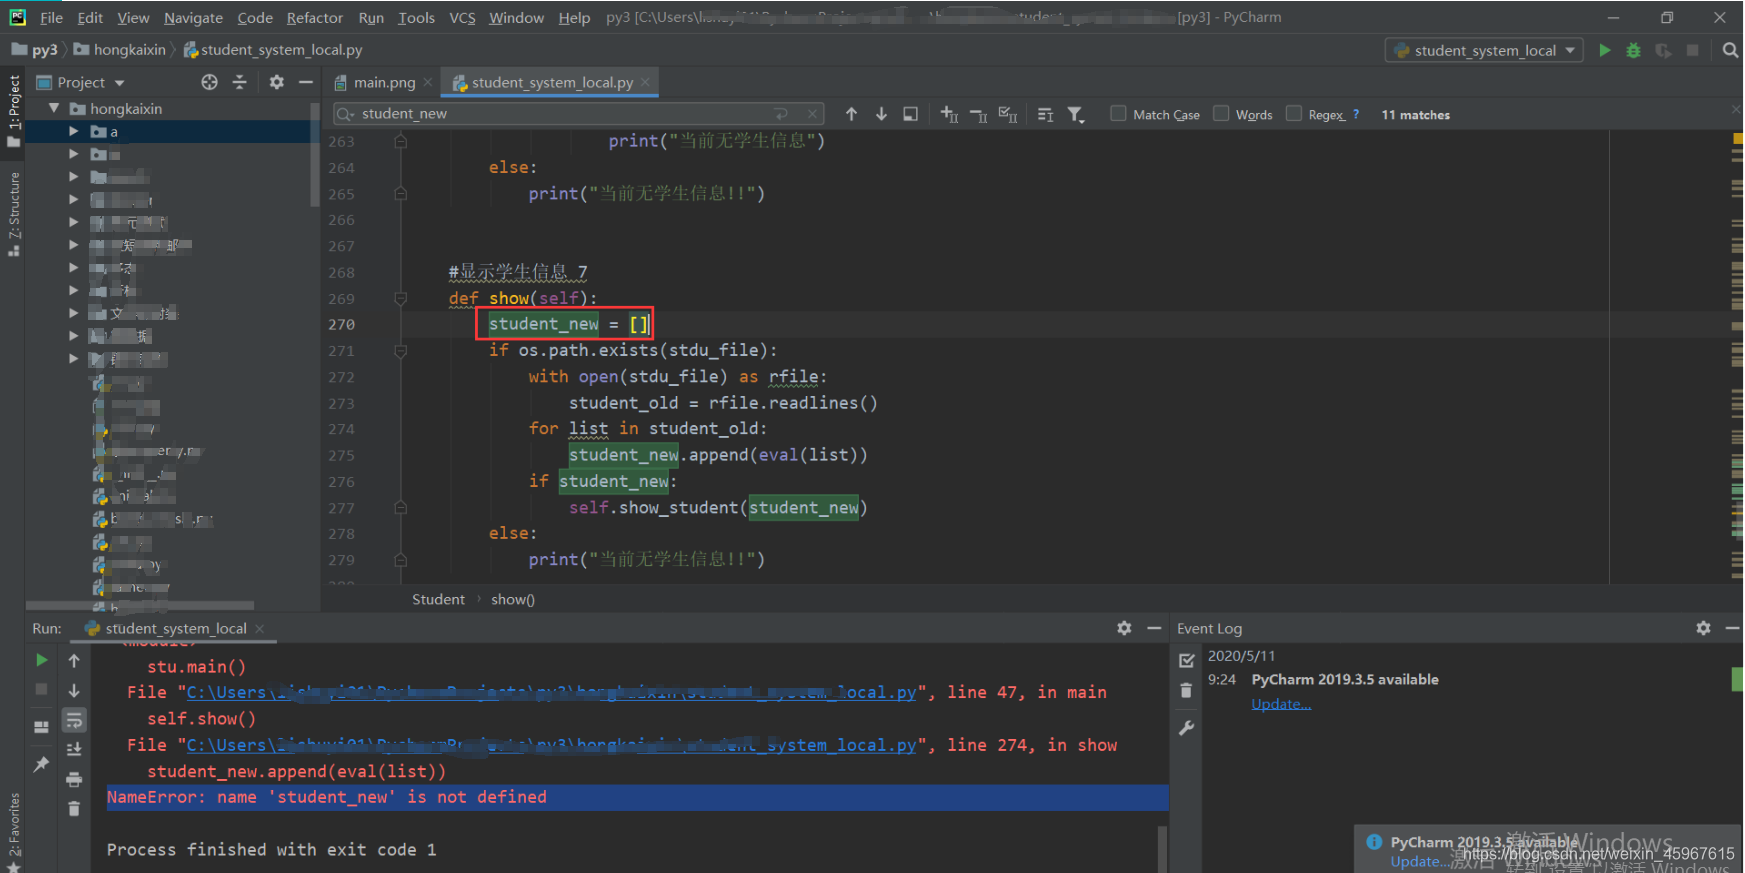The image size is (1745, 873).
Task: Click hongkaixin breadcrumb in navigation bar
Action: pyautogui.click(x=120, y=50)
